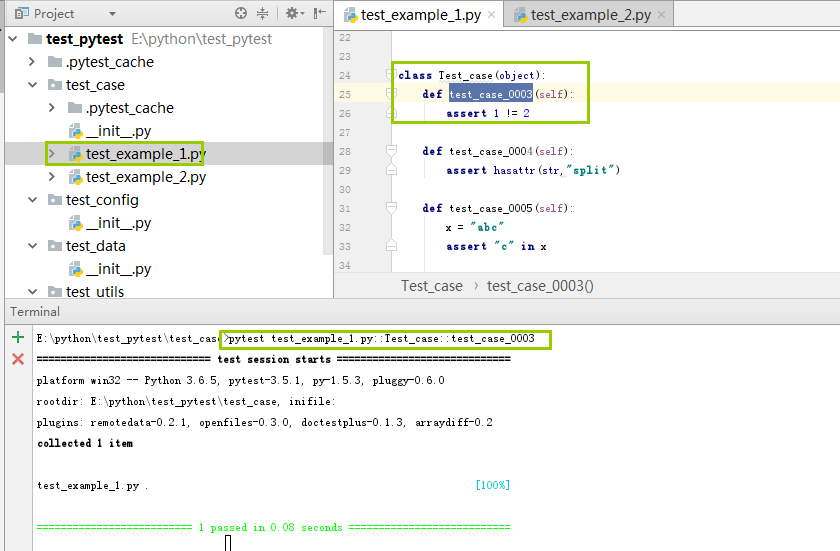The image size is (840, 551).
Task: Expand the test_example_2.py tree node
Action: [x=52, y=177]
